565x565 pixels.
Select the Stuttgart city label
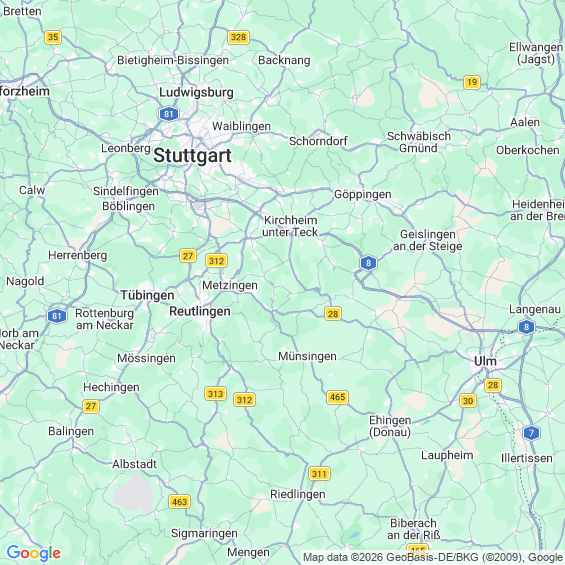(192, 156)
